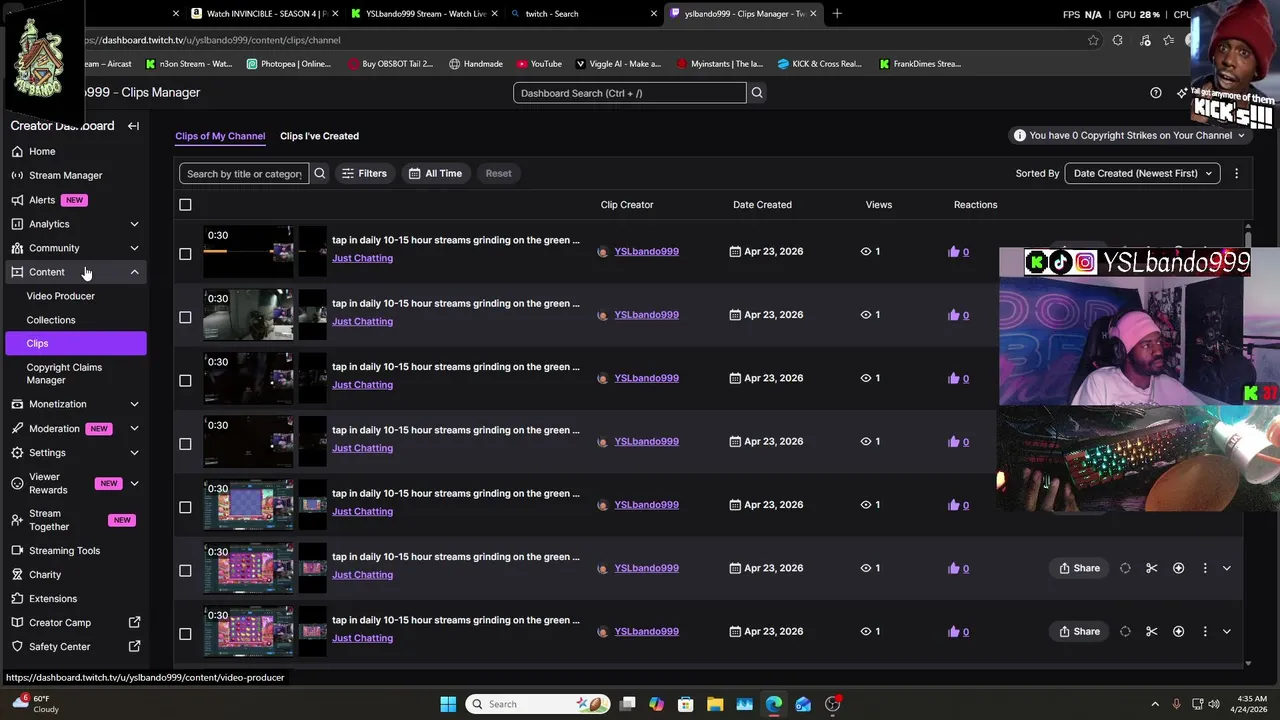Screen dimensions: 1280x720
Task: Tick the select-all checkbox in the table header
Action: (185, 205)
